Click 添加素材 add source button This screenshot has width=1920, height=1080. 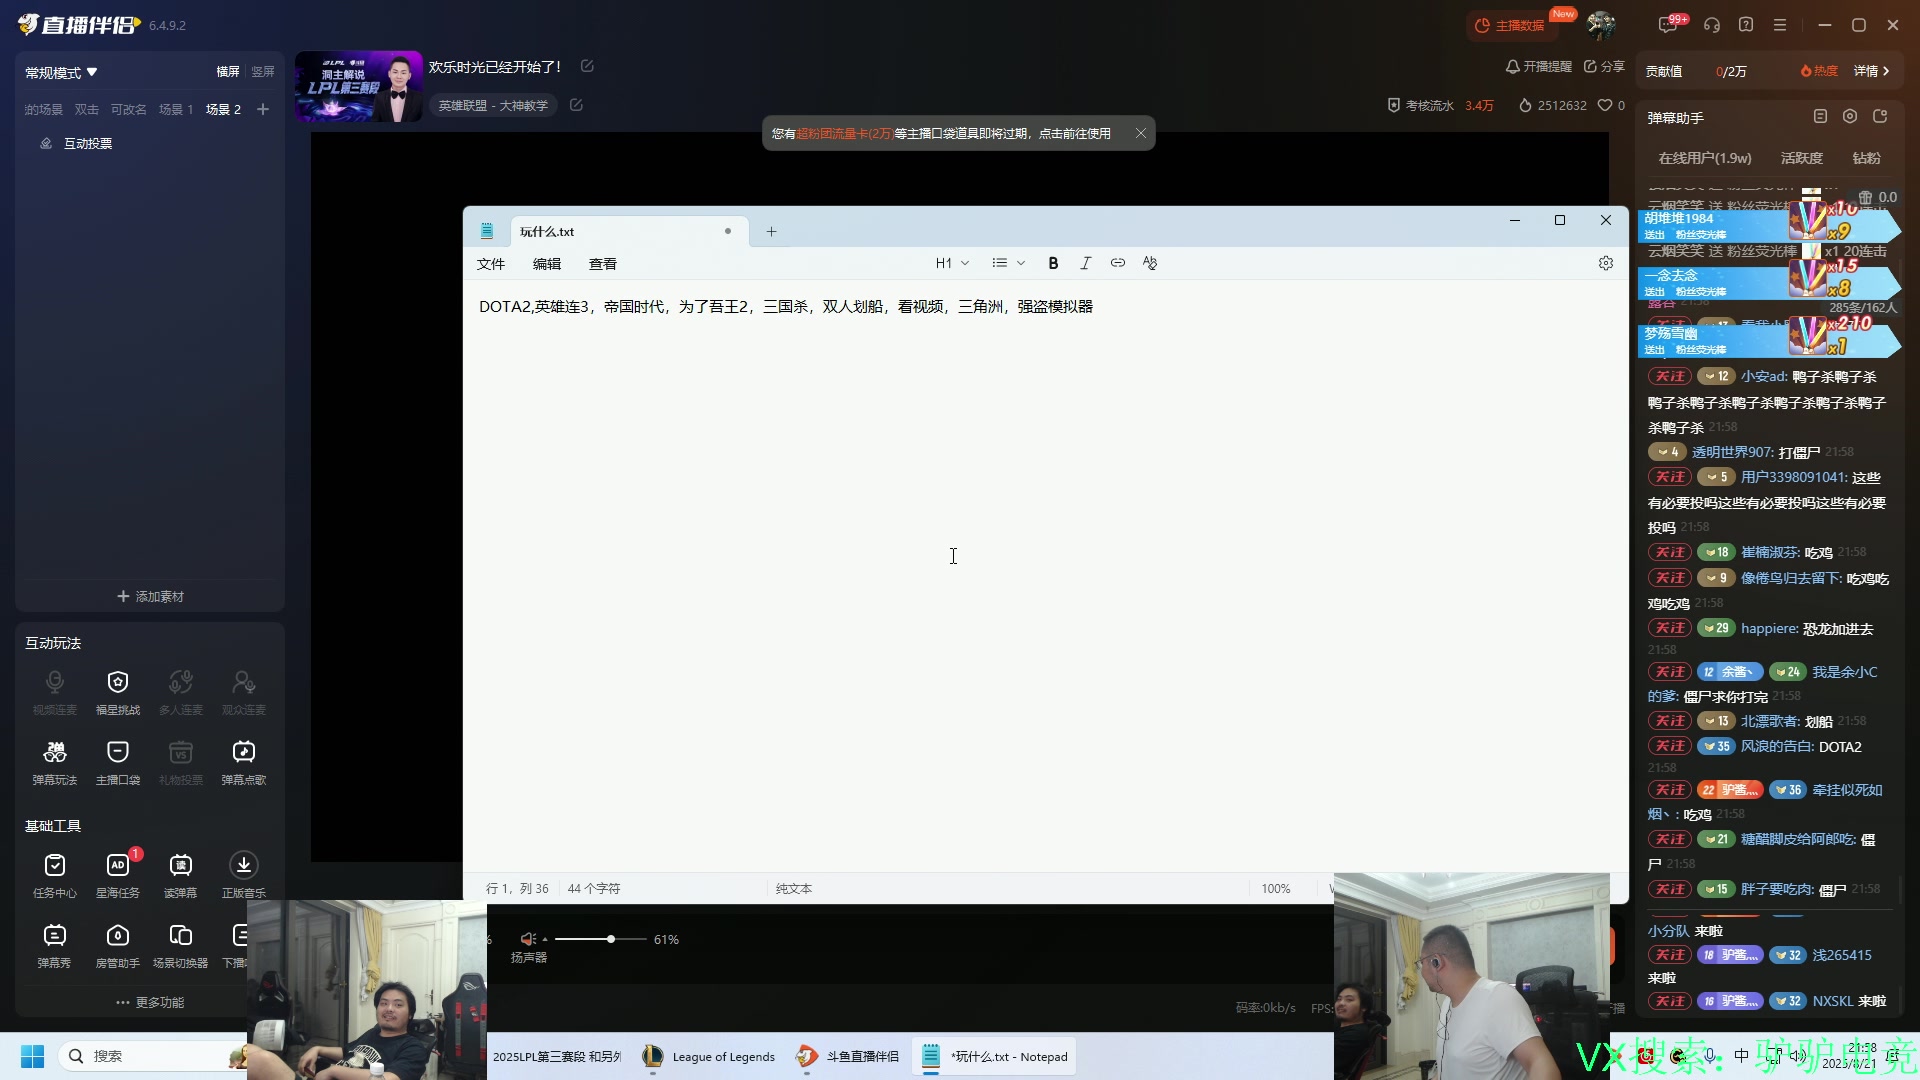pyautogui.click(x=150, y=596)
